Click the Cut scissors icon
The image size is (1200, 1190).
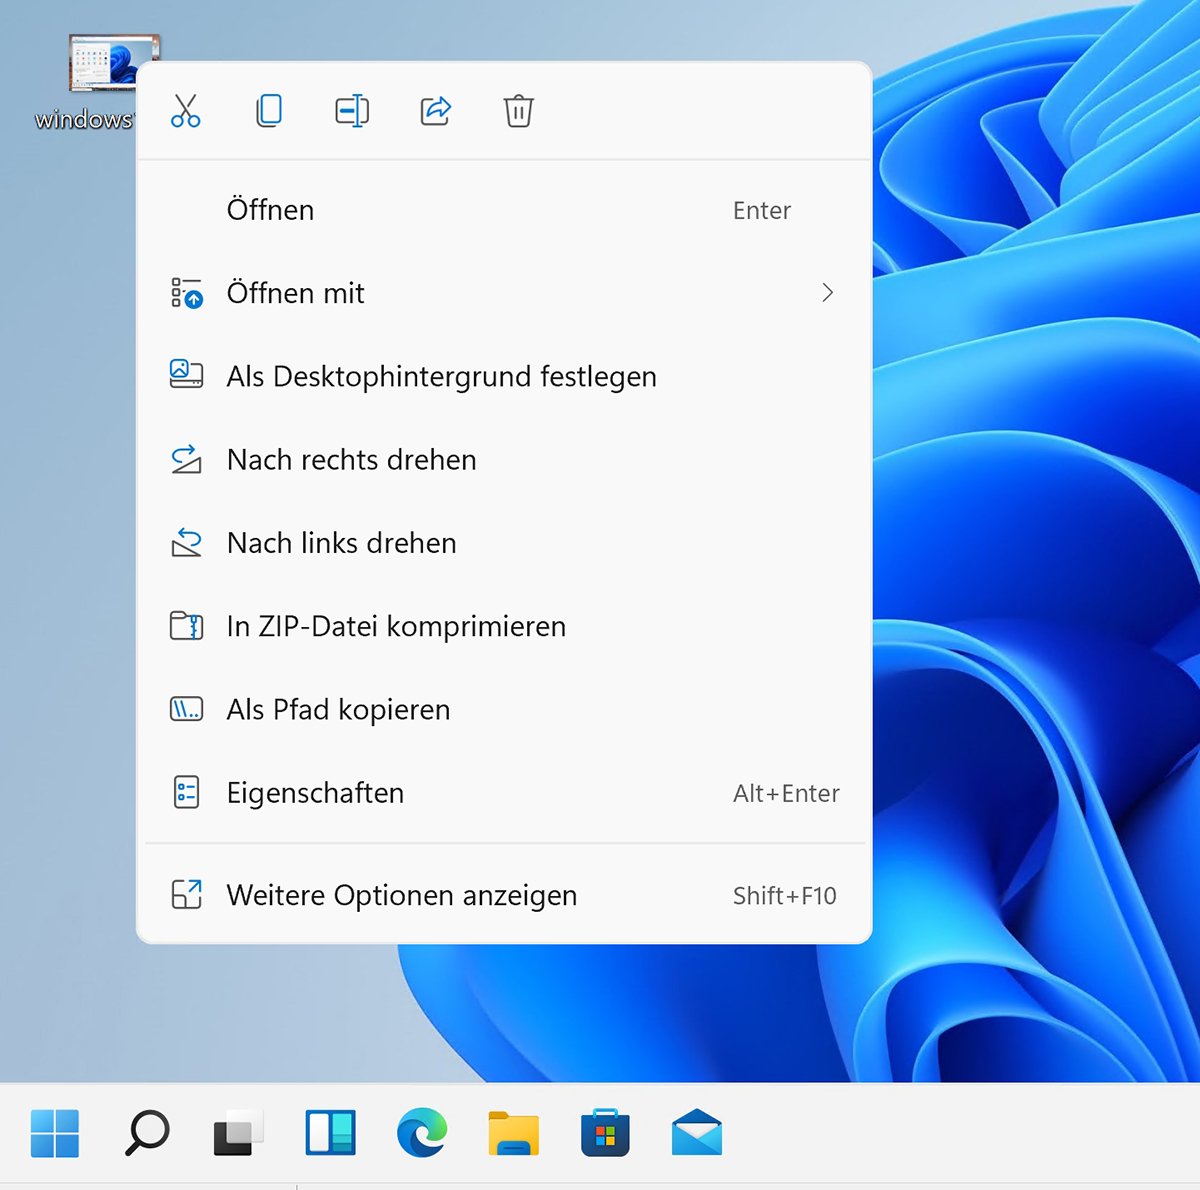186,111
